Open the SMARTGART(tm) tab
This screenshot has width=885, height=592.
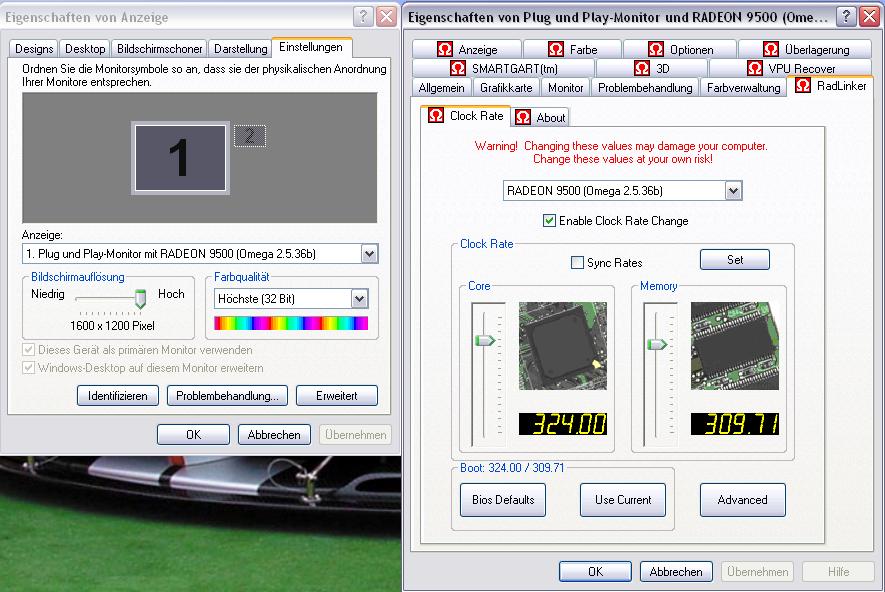pos(503,68)
